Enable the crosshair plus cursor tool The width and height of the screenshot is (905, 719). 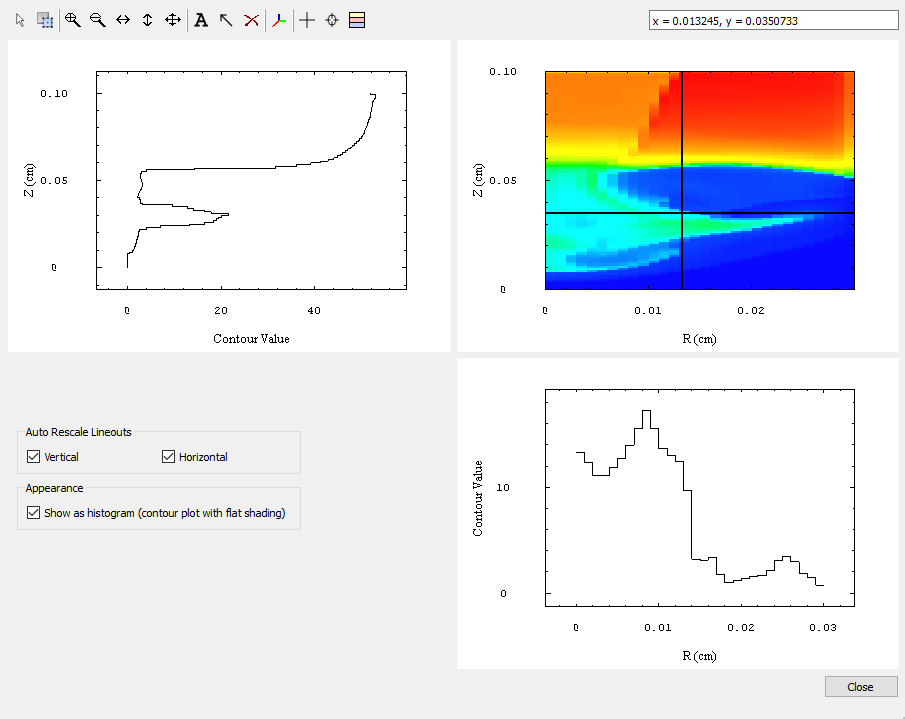tap(307, 20)
